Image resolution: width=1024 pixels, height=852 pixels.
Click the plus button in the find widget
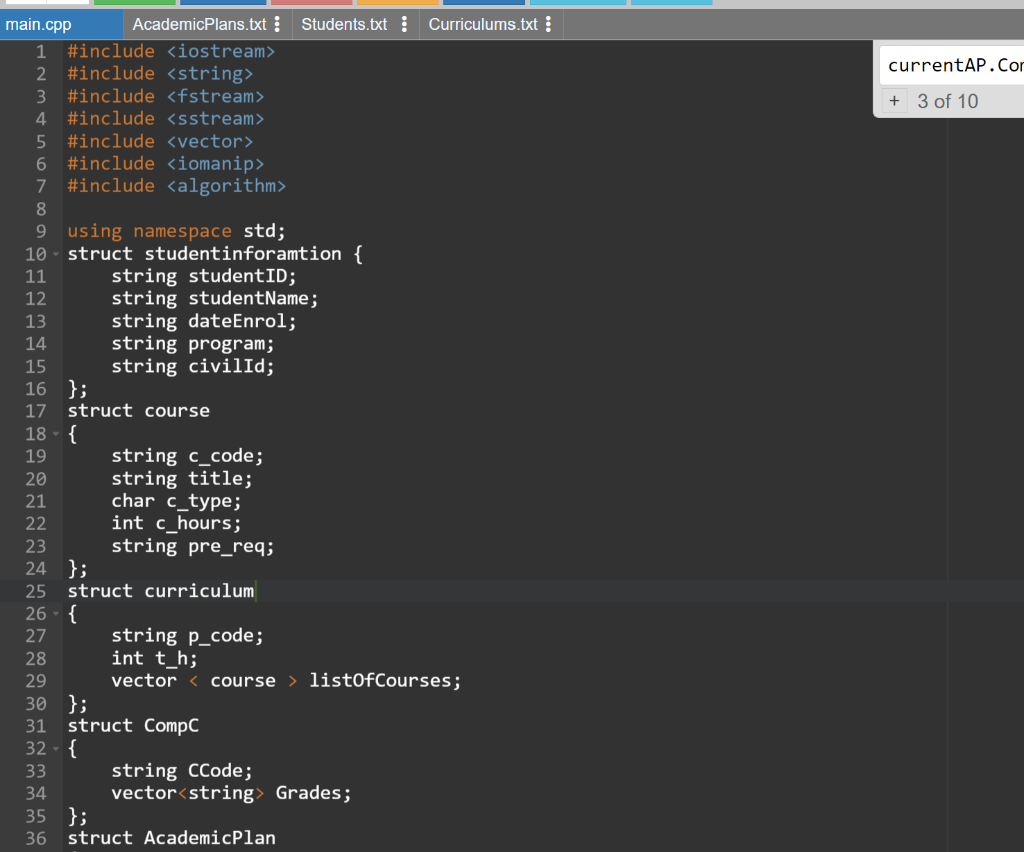[x=893, y=100]
